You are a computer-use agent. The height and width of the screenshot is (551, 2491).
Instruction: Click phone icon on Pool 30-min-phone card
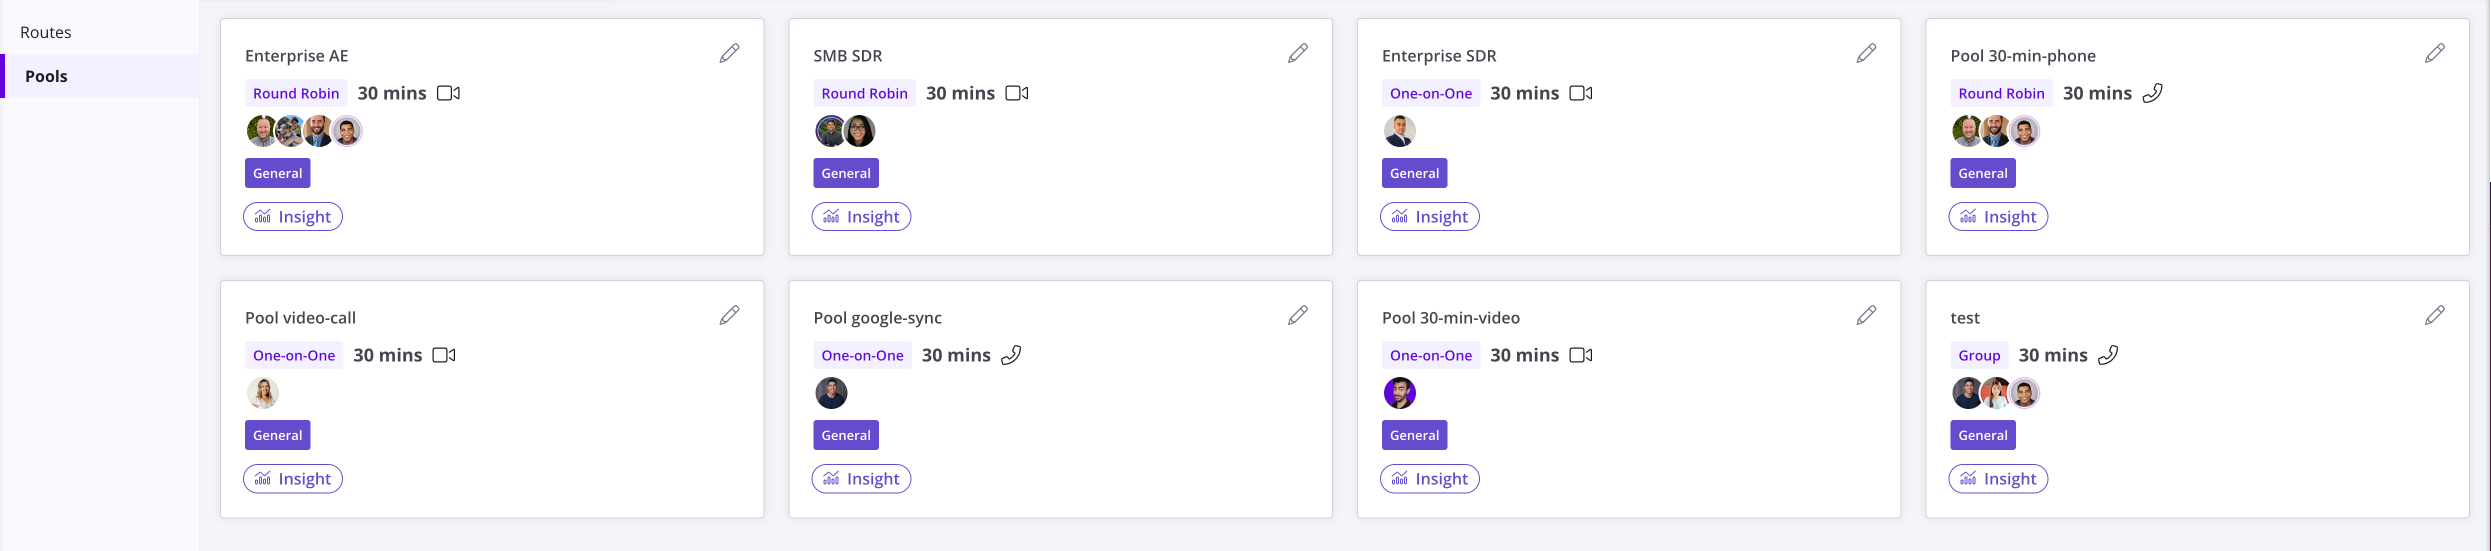(2152, 93)
